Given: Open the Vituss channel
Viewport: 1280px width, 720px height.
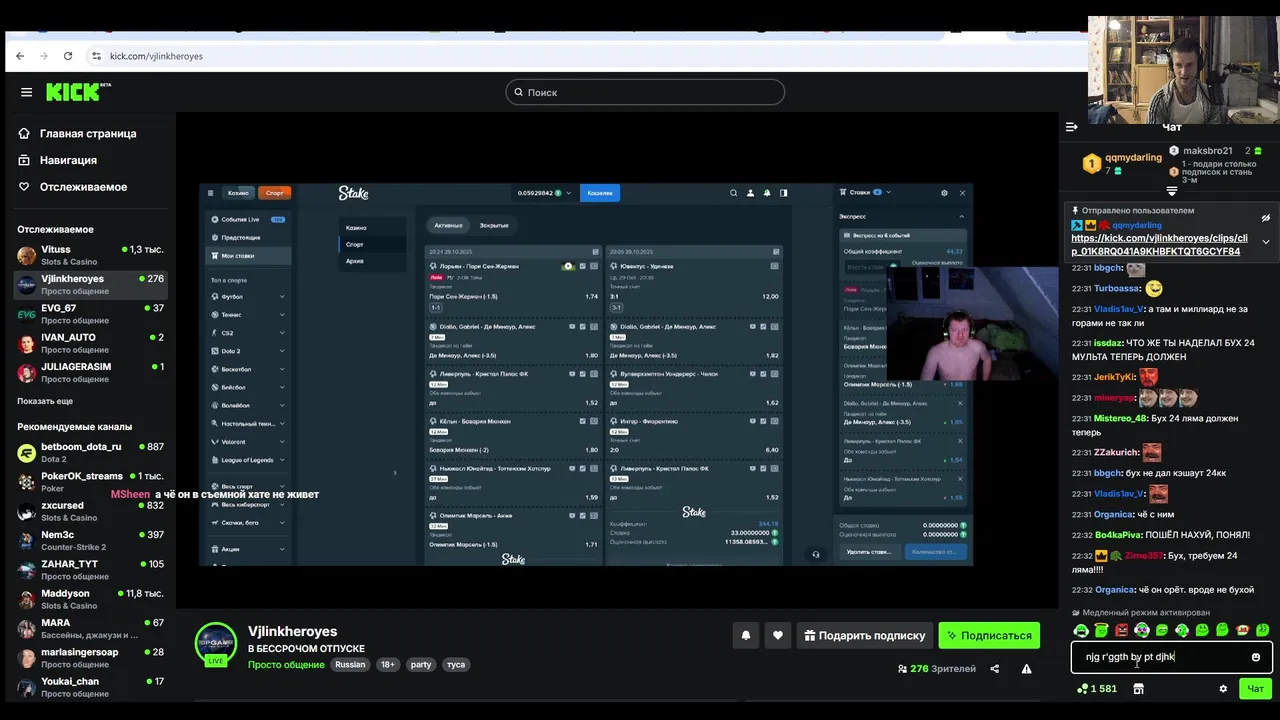Looking at the screenshot, I should click(90, 255).
